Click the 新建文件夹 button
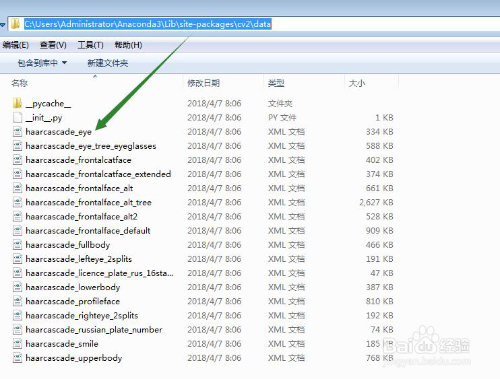 coord(108,63)
